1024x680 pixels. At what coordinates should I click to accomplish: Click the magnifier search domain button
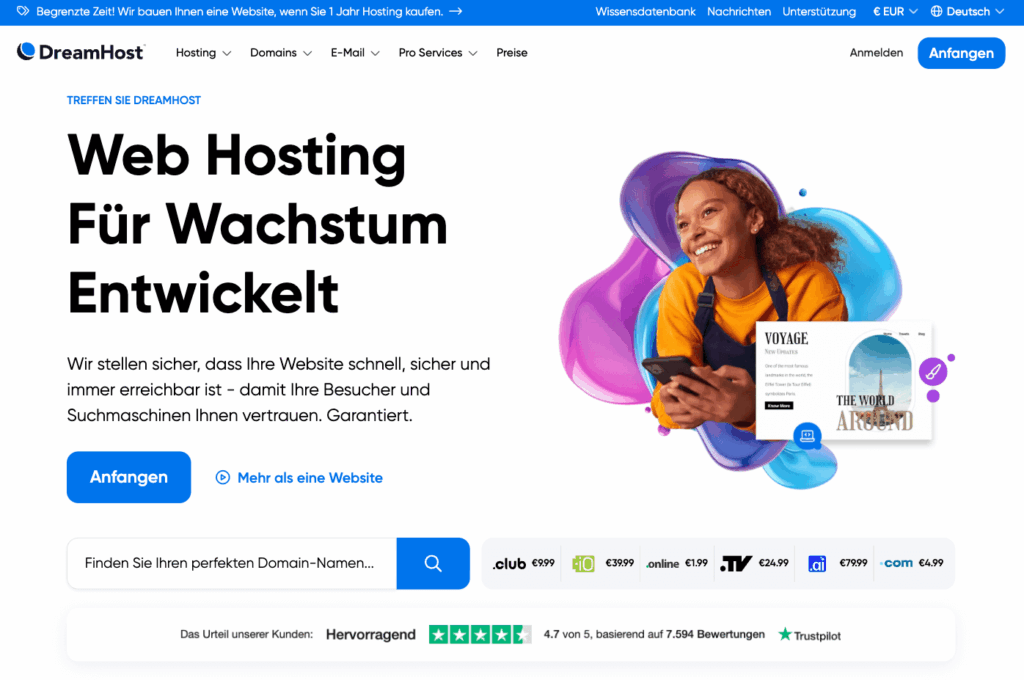(x=432, y=563)
